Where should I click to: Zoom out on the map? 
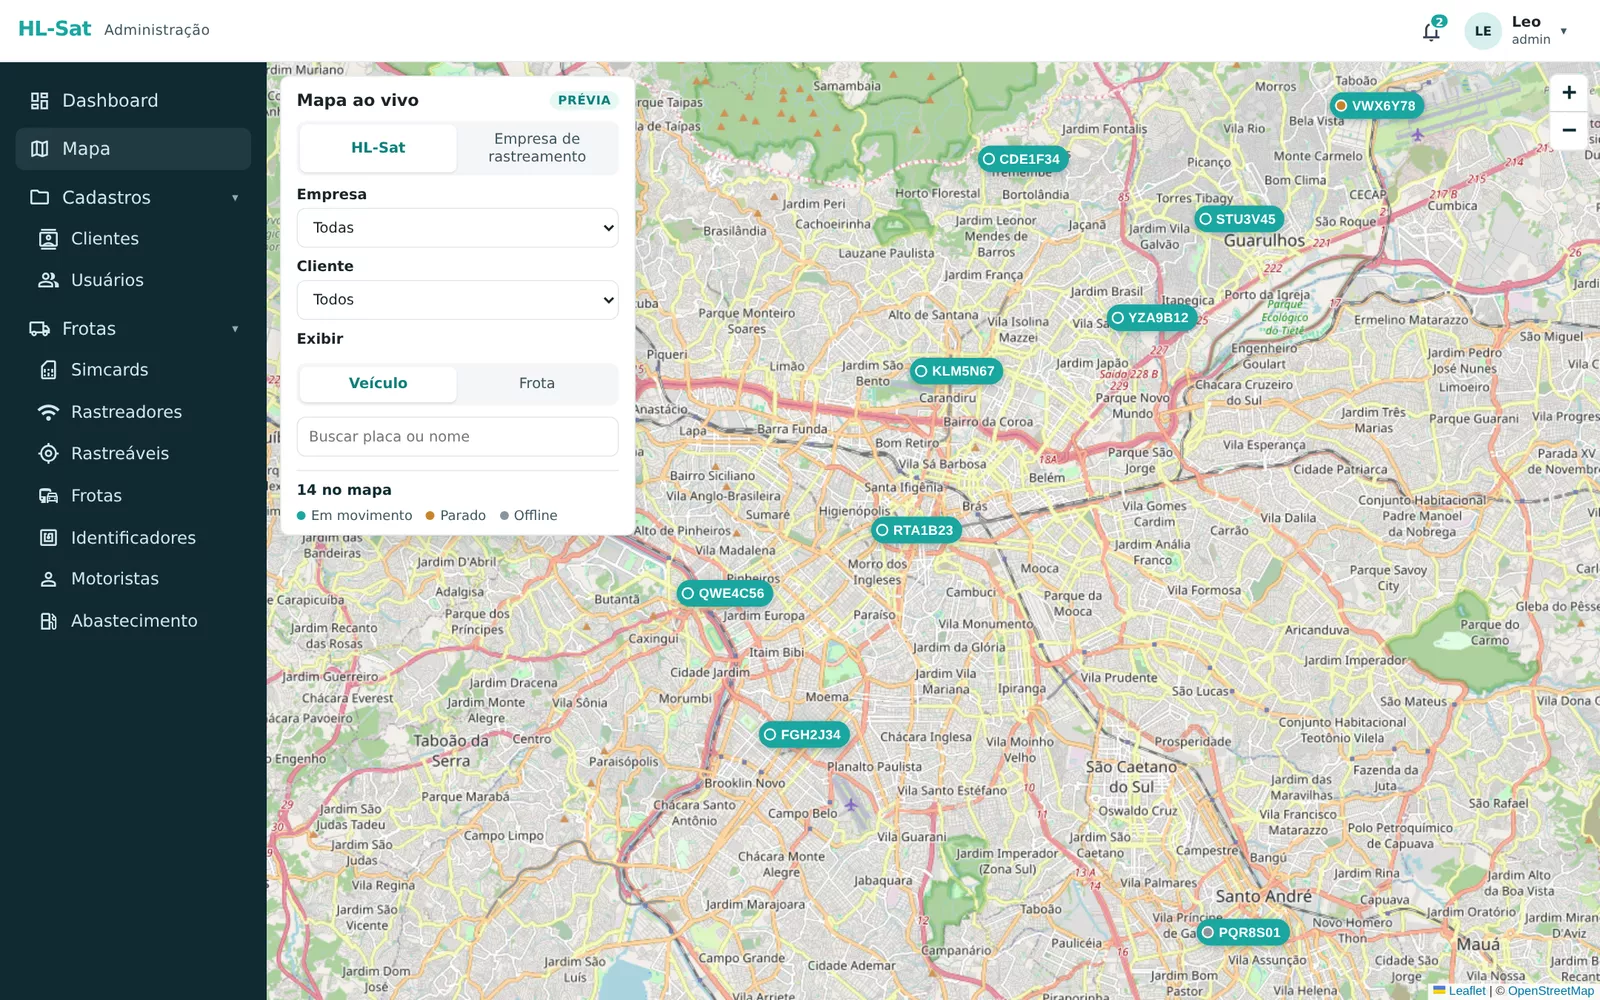point(1569,130)
